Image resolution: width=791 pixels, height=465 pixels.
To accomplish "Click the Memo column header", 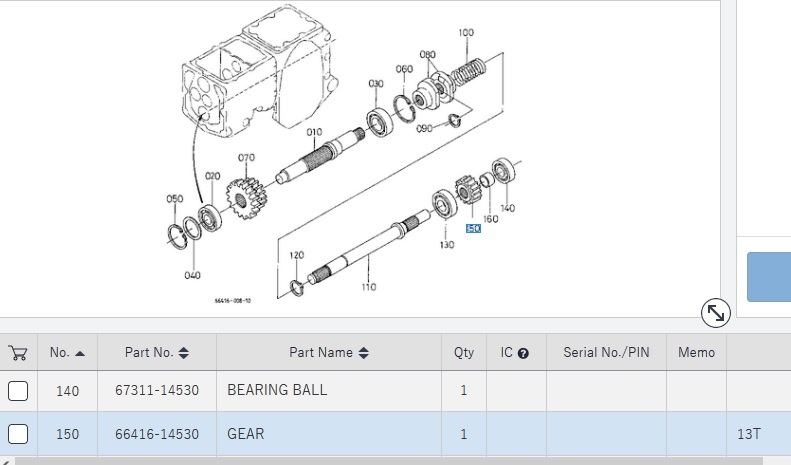I will point(696,353).
